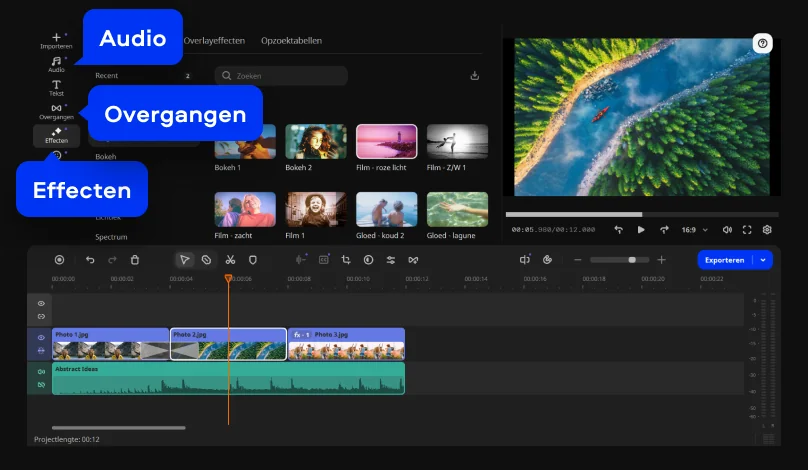Click the timeline zoom slider handle
This screenshot has height=470, width=808.
click(632, 259)
